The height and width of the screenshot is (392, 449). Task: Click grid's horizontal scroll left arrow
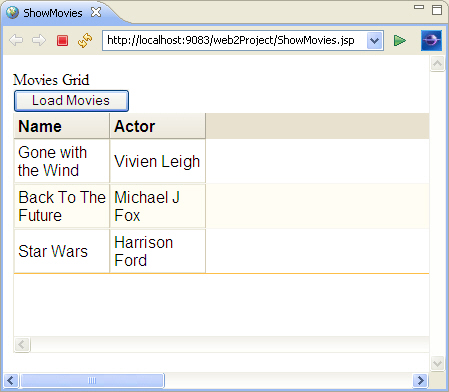click(x=22, y=344)
